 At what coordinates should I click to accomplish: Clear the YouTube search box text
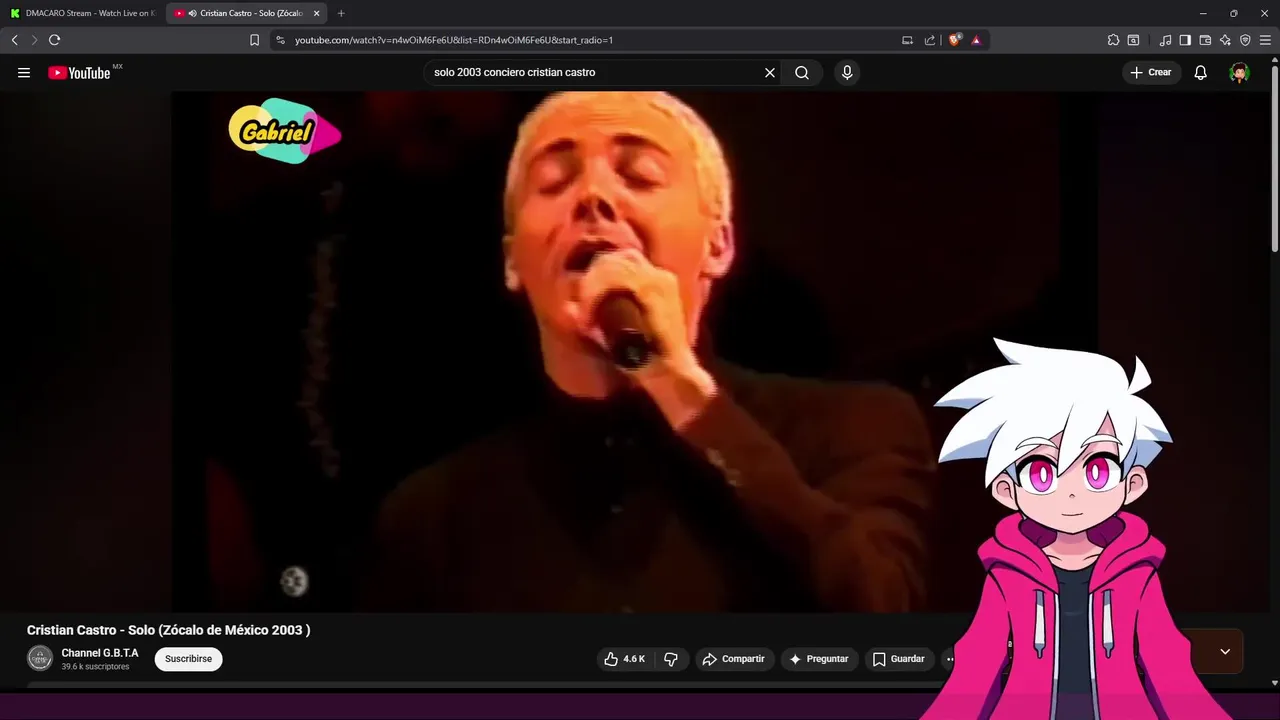tap(770, 72)
